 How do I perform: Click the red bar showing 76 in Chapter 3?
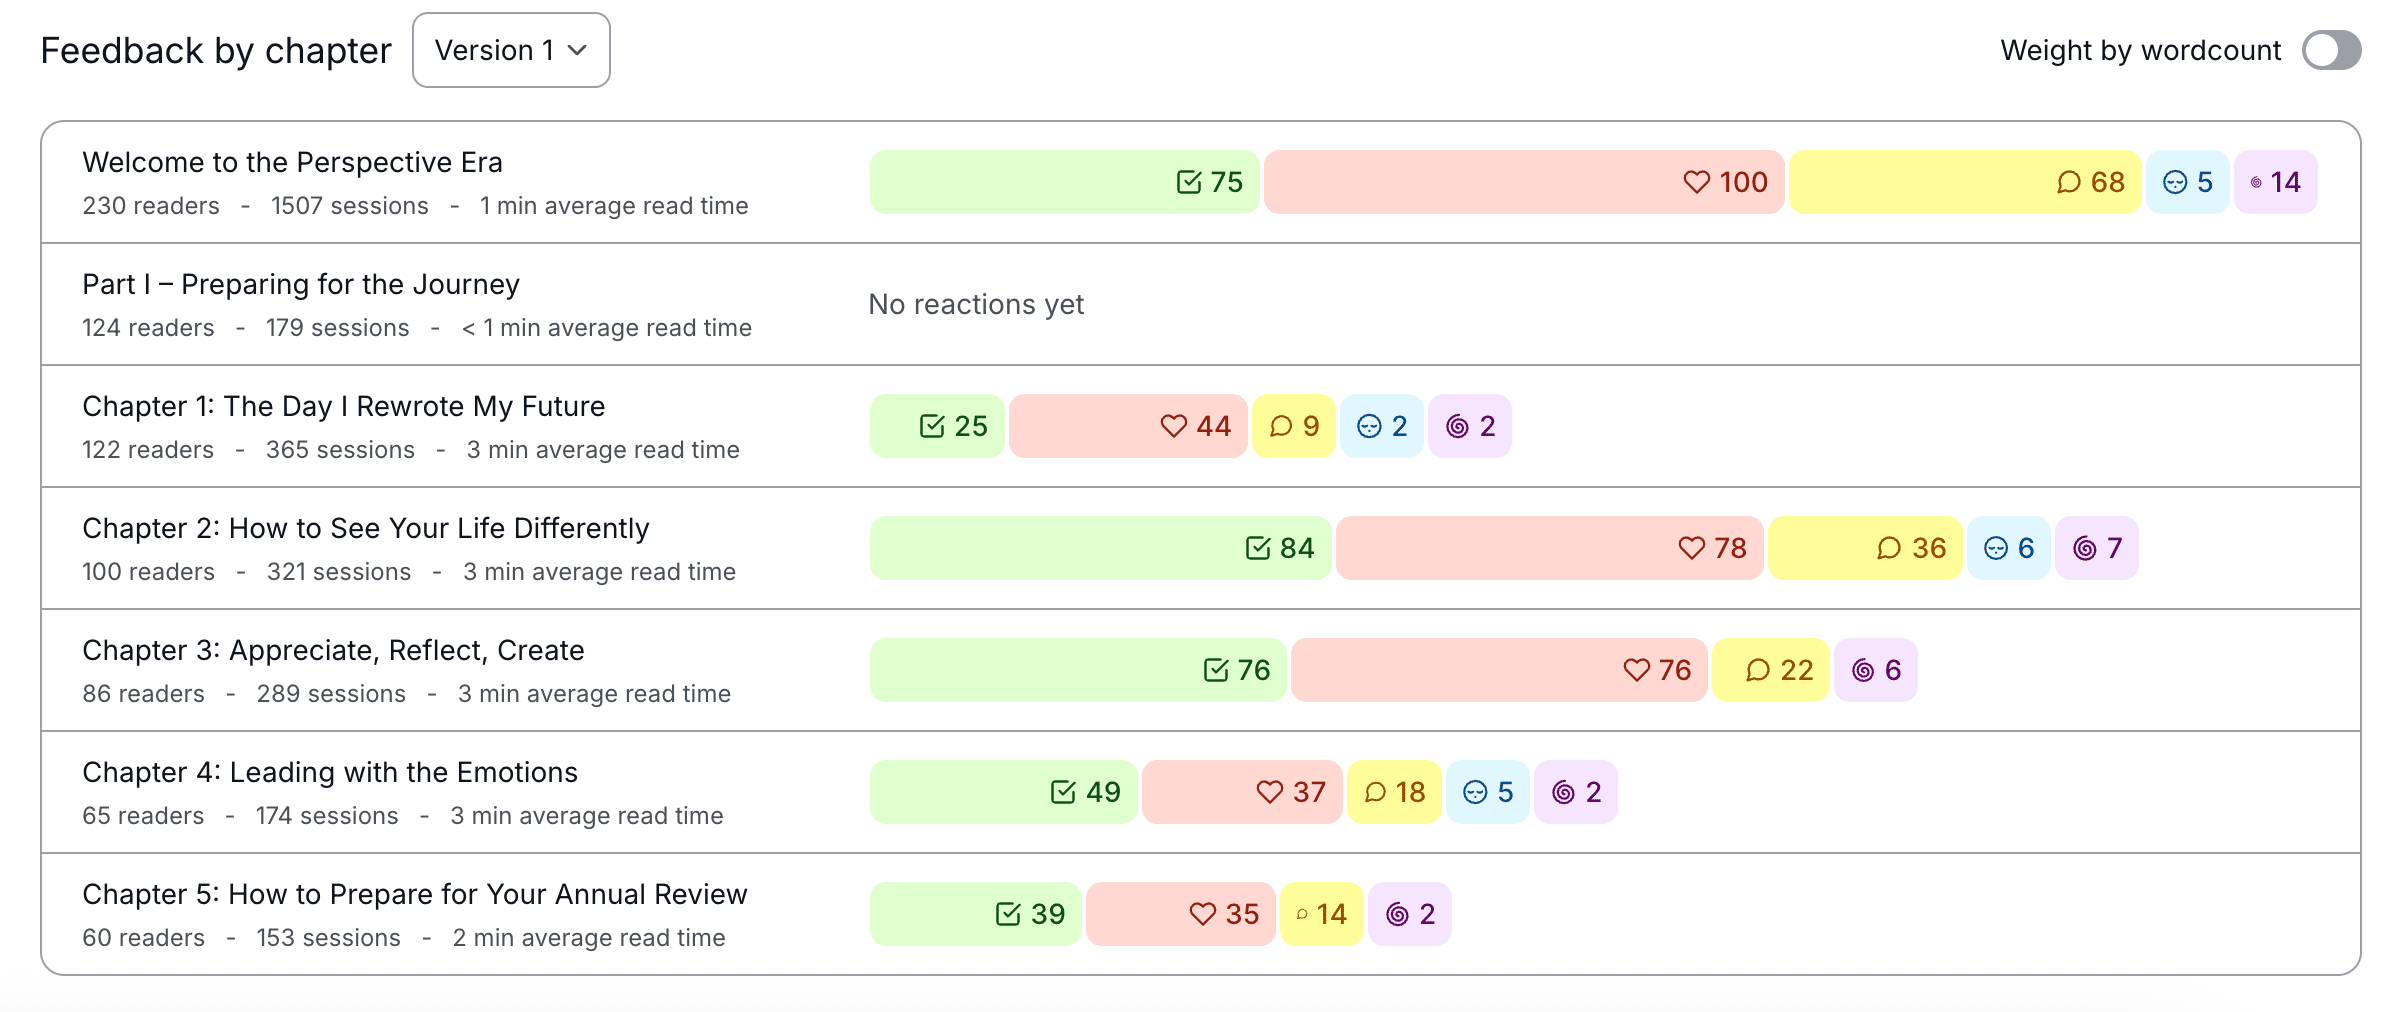click(1498, 670)
